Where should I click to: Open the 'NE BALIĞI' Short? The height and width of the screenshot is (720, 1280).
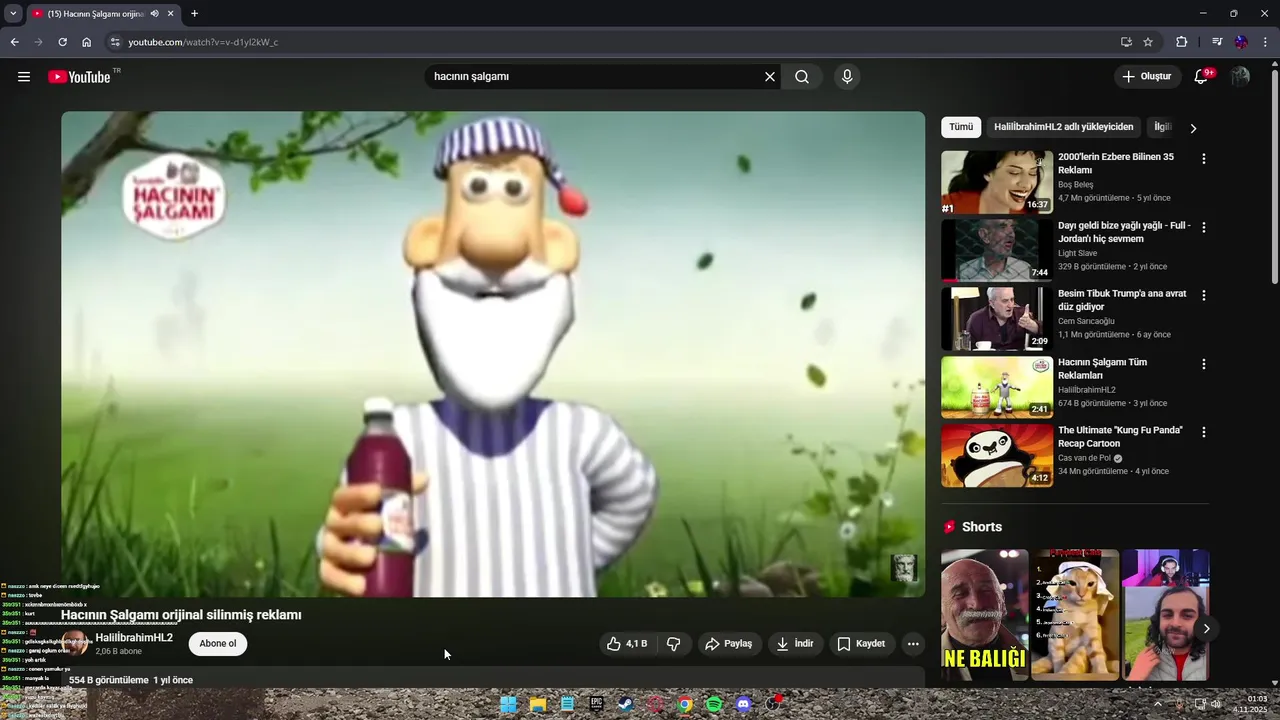coord(984,615)
